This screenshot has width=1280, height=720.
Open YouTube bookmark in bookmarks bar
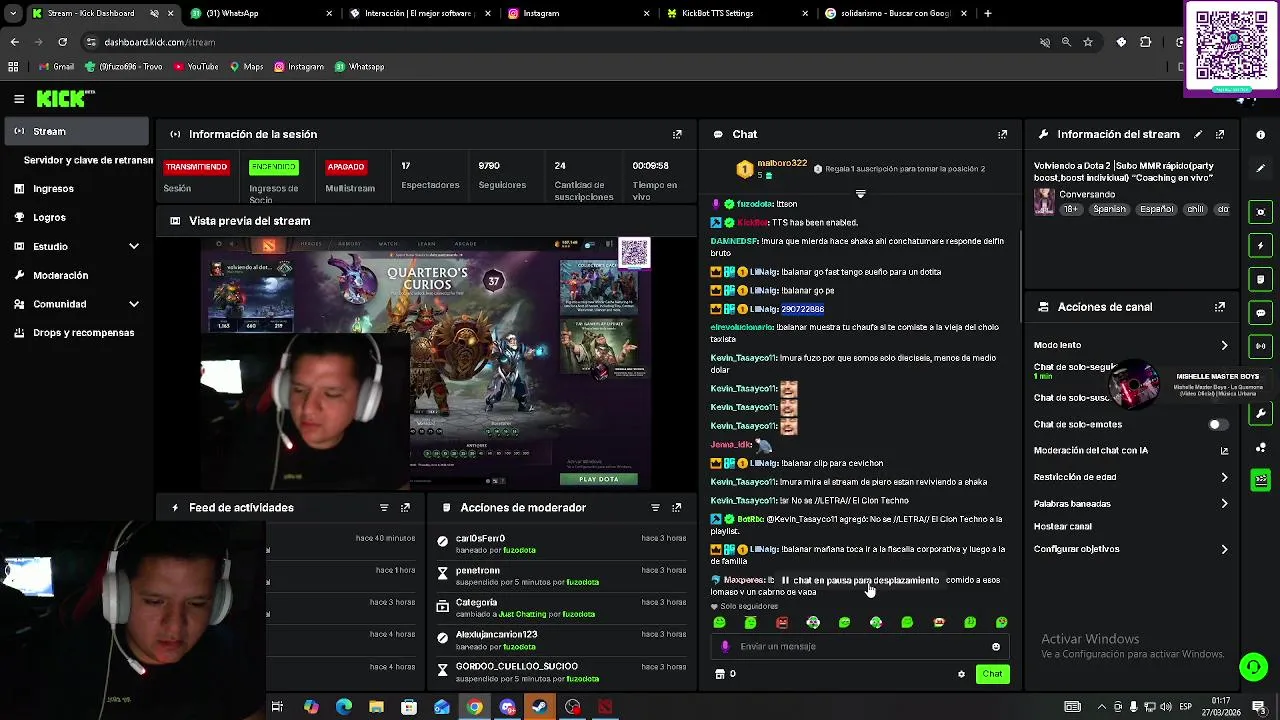(x=196, y=67)
